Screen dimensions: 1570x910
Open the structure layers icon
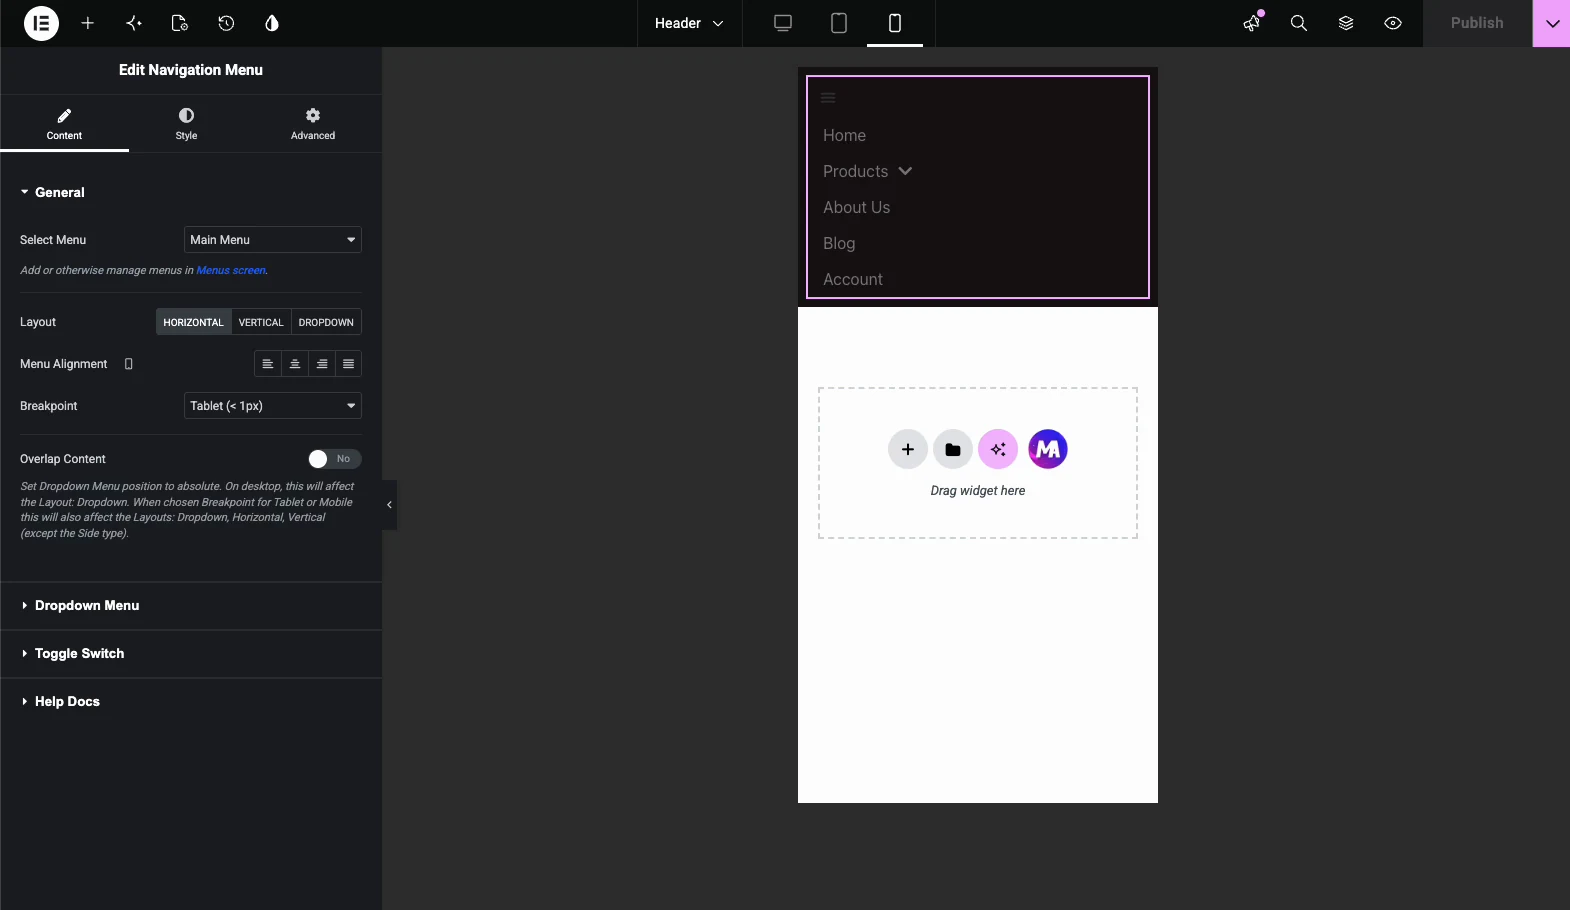[x=1346, y=23]
